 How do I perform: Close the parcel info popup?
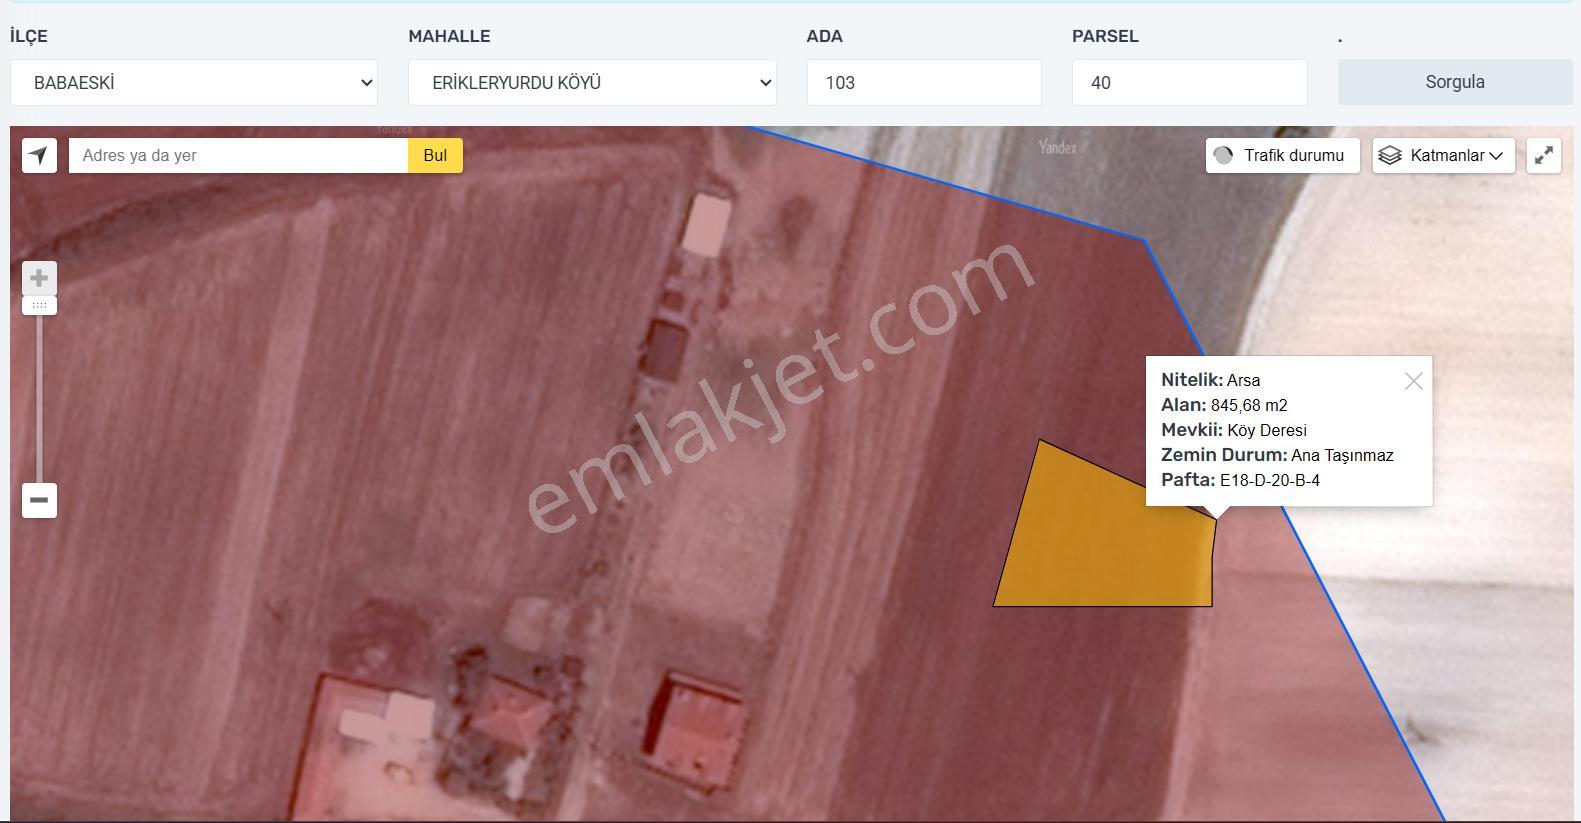pos(1413,381)
